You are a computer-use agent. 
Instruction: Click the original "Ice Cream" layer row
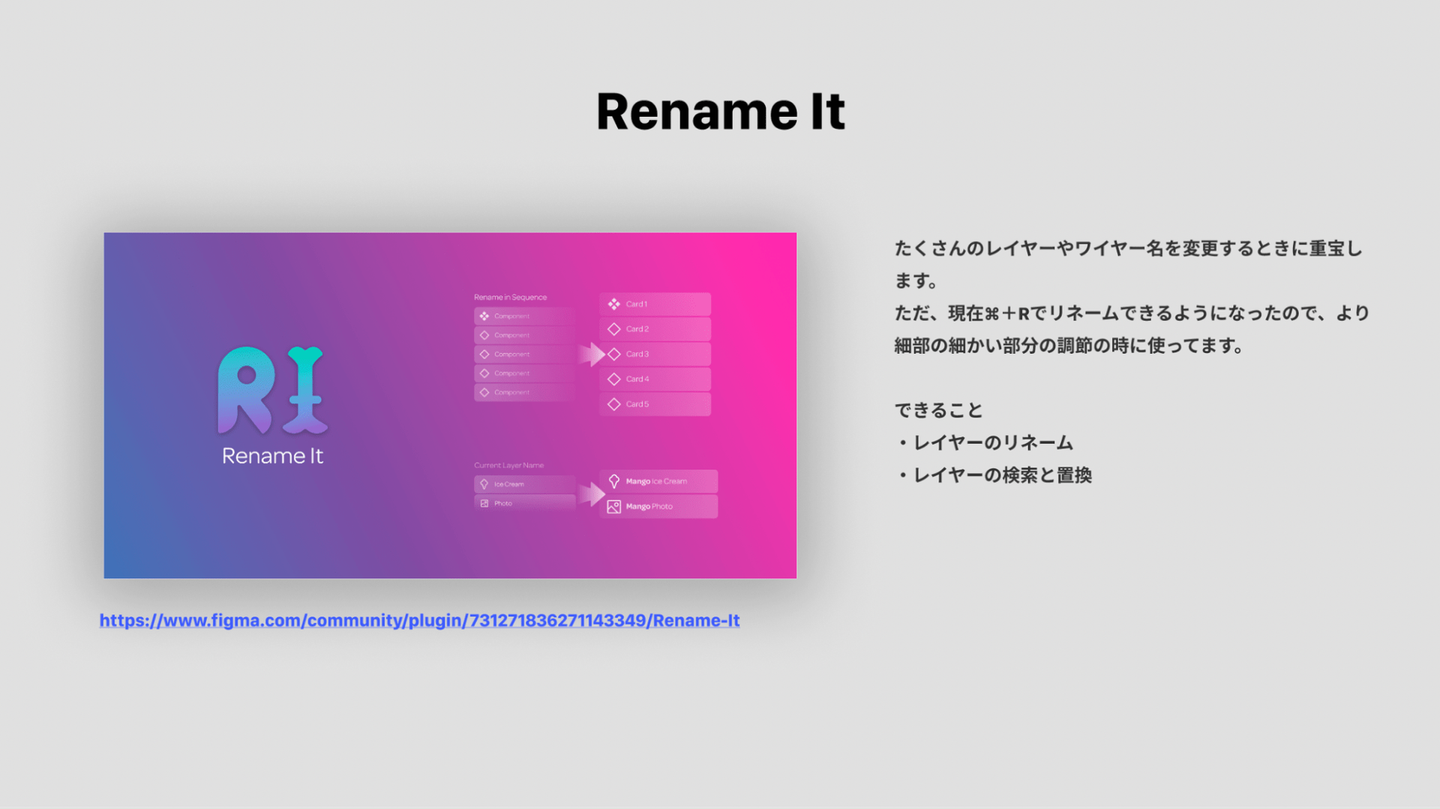coord(525,484)
